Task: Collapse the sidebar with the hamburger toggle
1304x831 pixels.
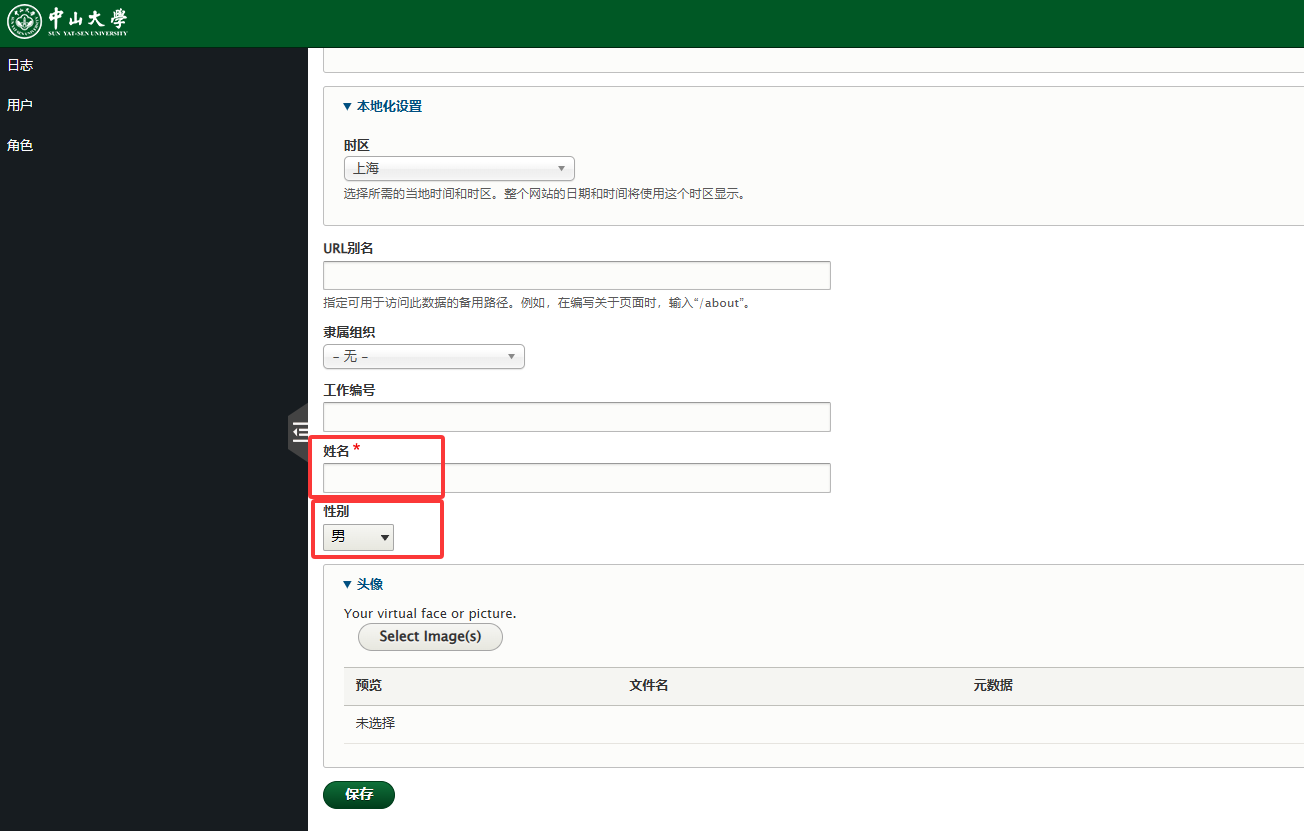Action: point(299,432)
